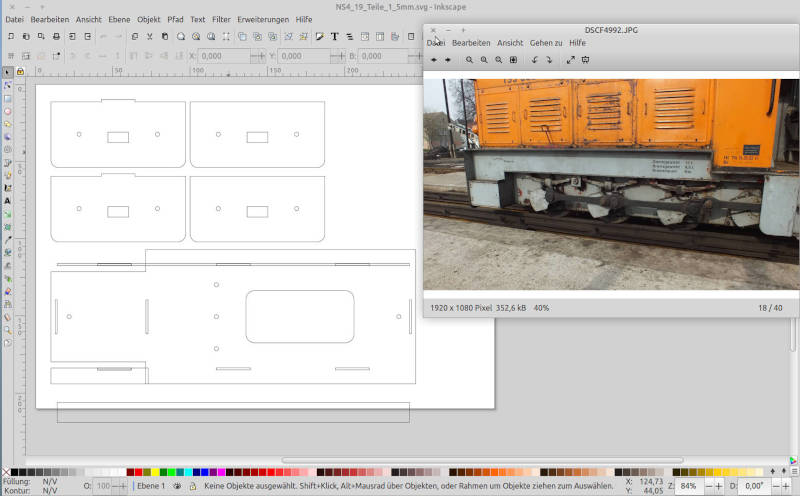The width and height of the screenshot is (800, 496).
Task: Rotate image clockwise in image viewer
Action: point(549,60)
